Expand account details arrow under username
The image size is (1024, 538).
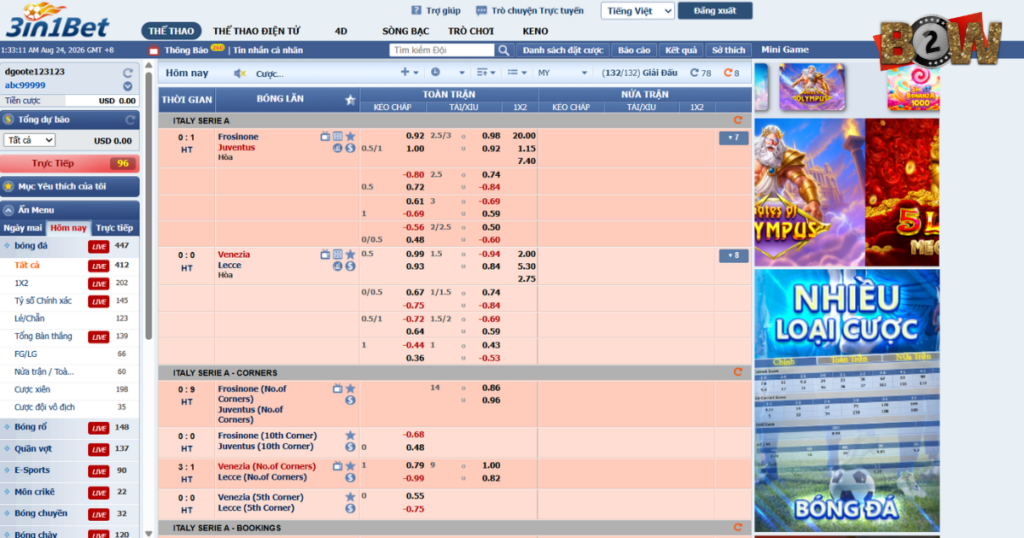128,86
